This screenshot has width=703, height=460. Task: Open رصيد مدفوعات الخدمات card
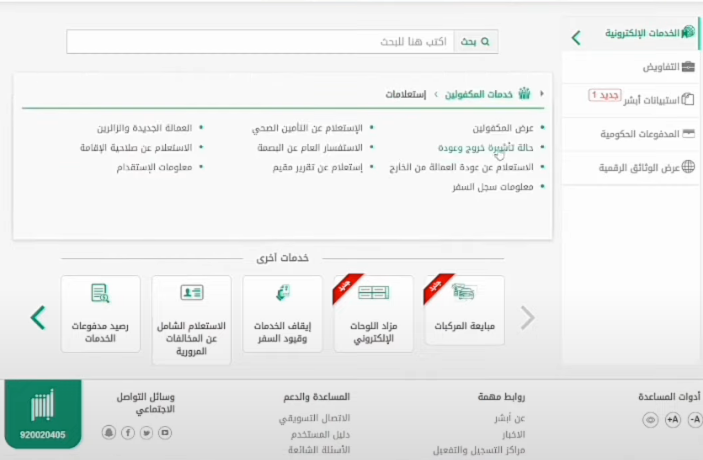tap(100, 314)
